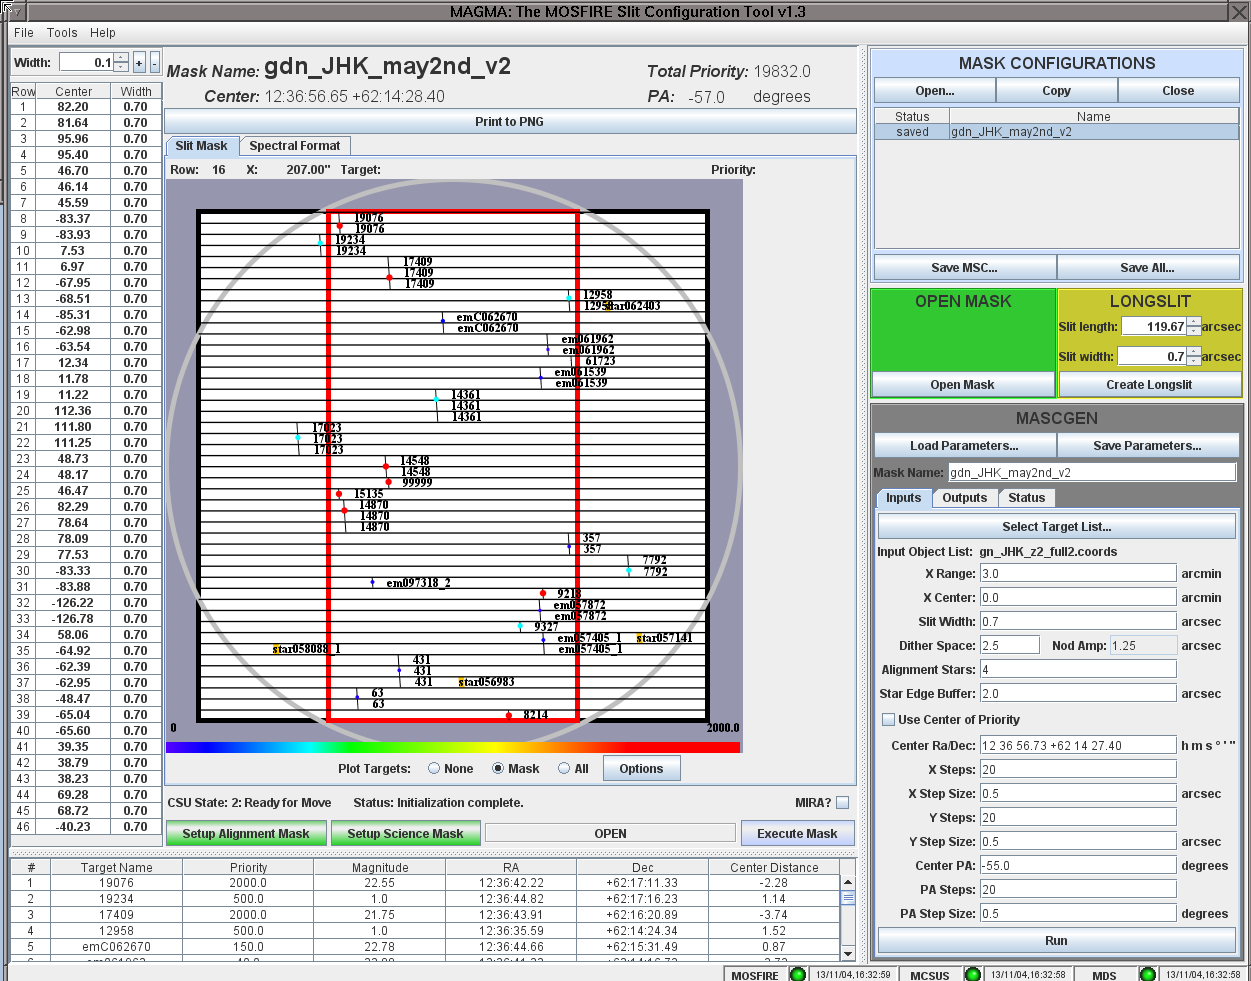Click the MOSFIRE green status indicator
The width and height of the screenshot is (1251, 981).
[797, 974]
